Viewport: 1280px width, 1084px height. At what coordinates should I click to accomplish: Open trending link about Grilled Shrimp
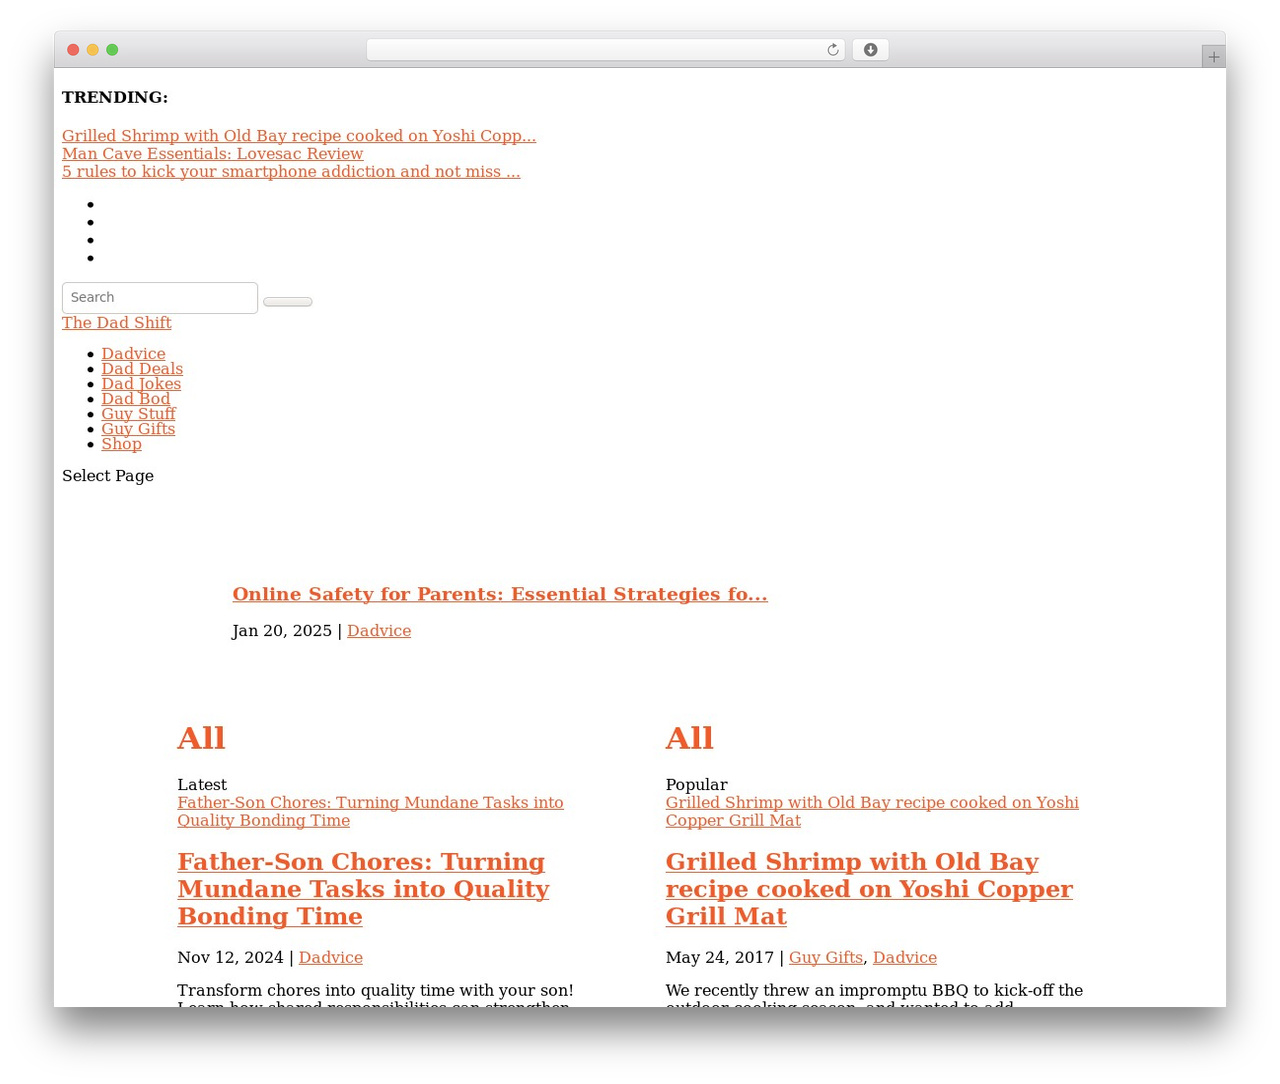click(x=299, y=136)
